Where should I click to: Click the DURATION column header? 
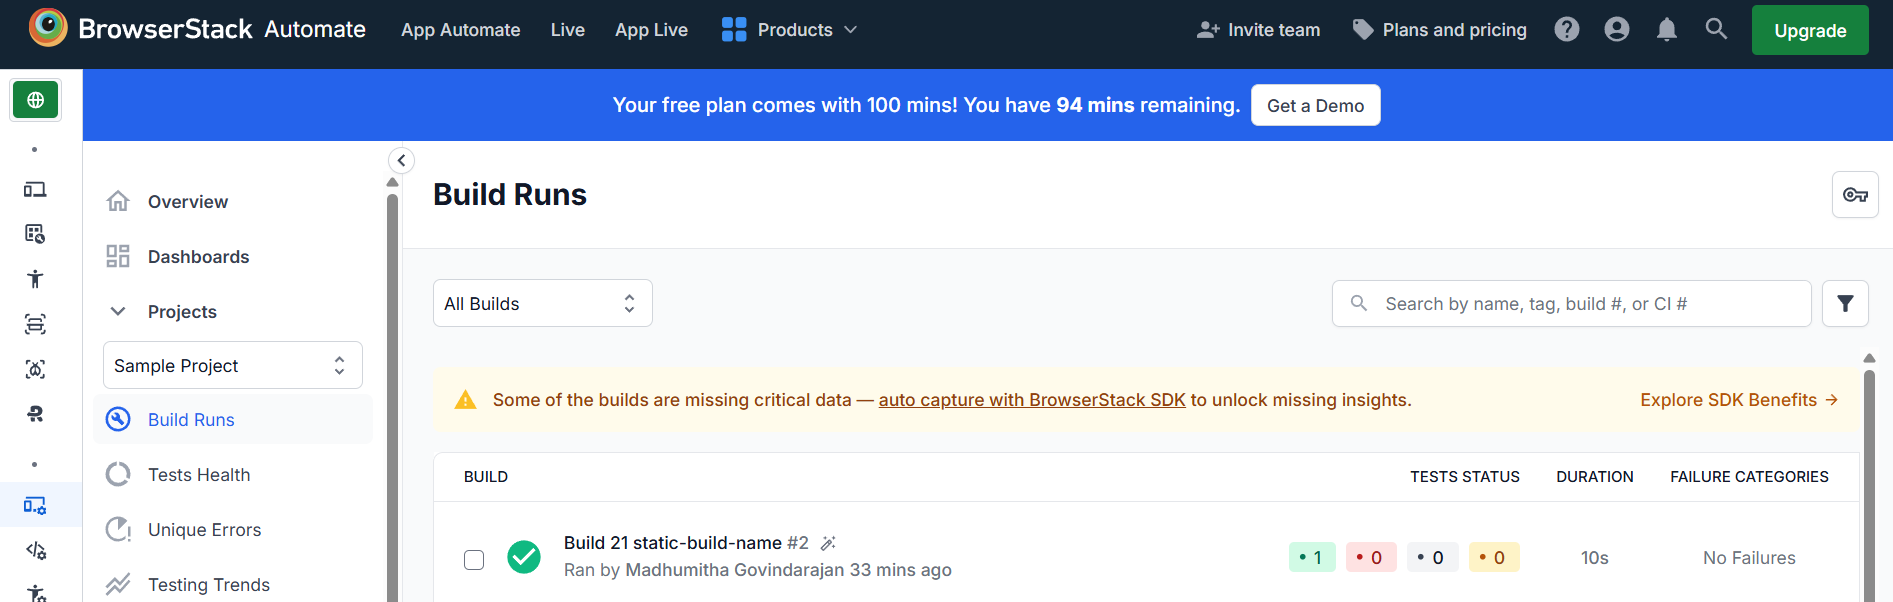1595,477
